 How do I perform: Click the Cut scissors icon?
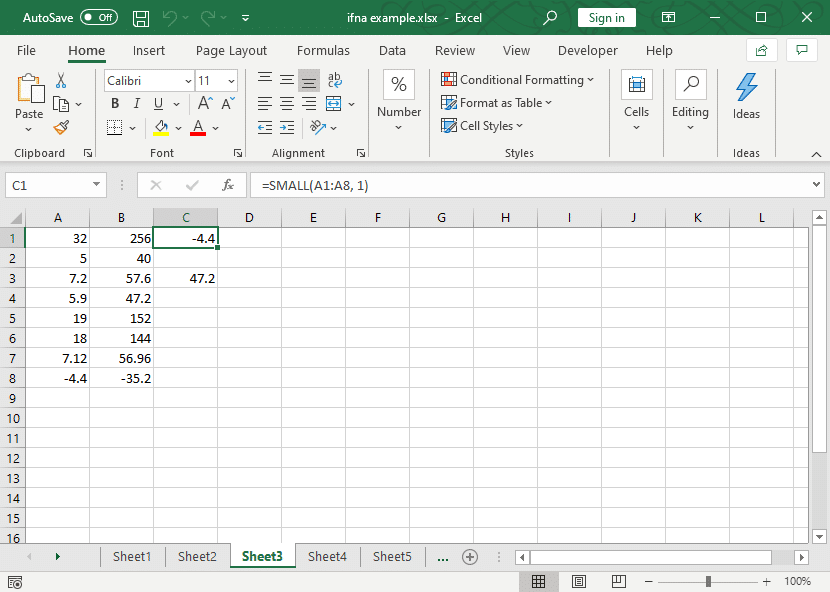[61, 80]
